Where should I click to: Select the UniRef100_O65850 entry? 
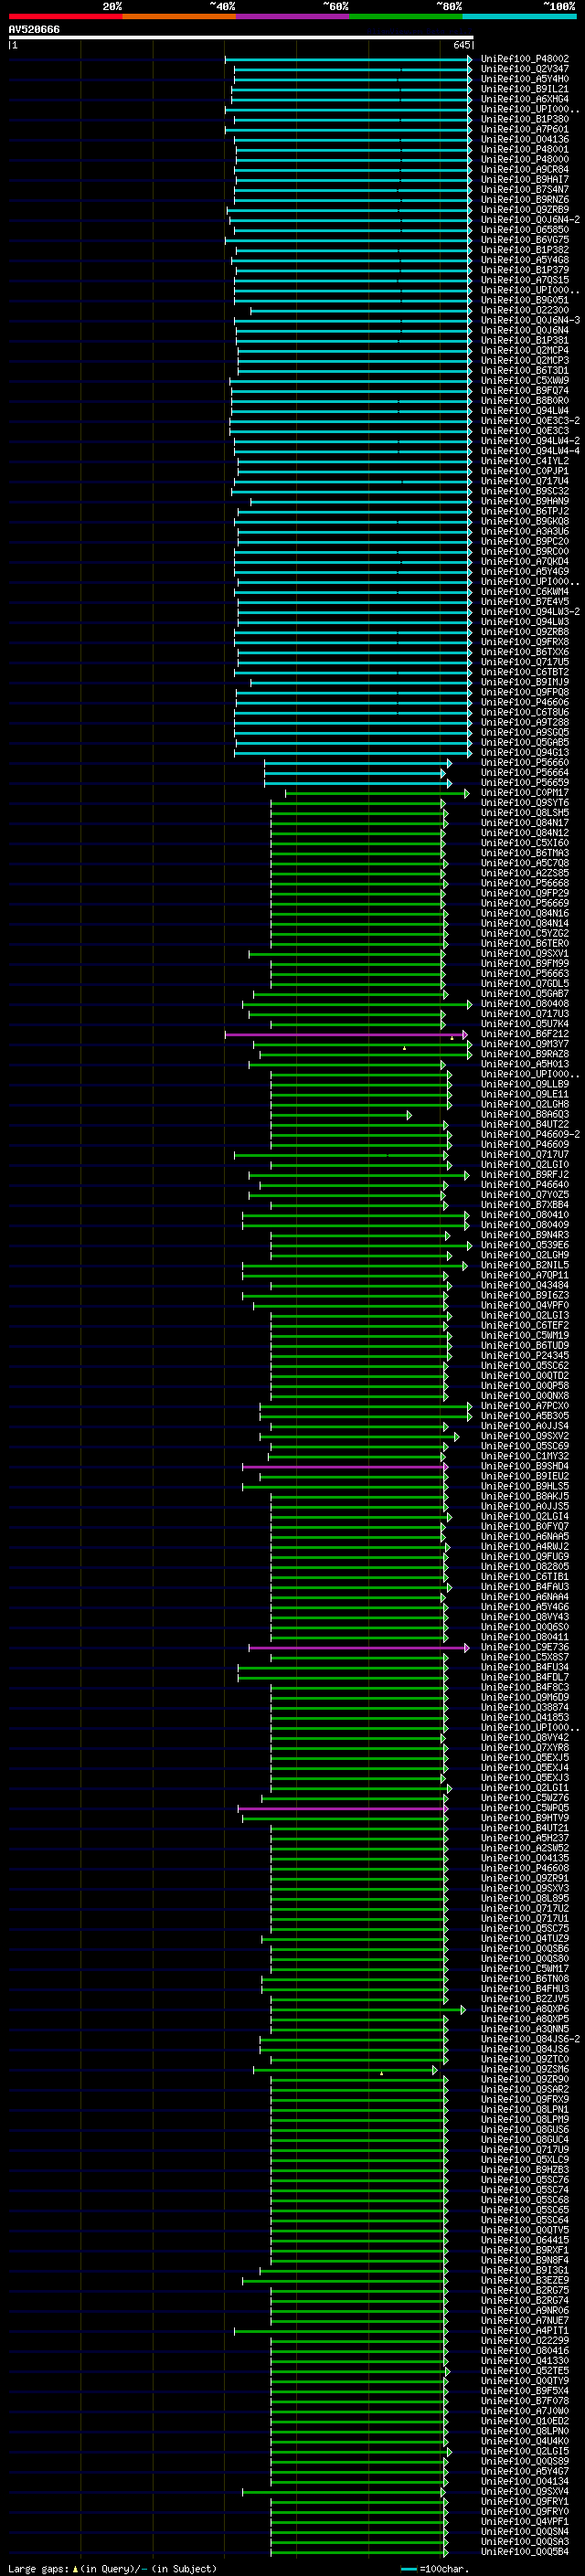pyautogui.click(x=524, y=230)
